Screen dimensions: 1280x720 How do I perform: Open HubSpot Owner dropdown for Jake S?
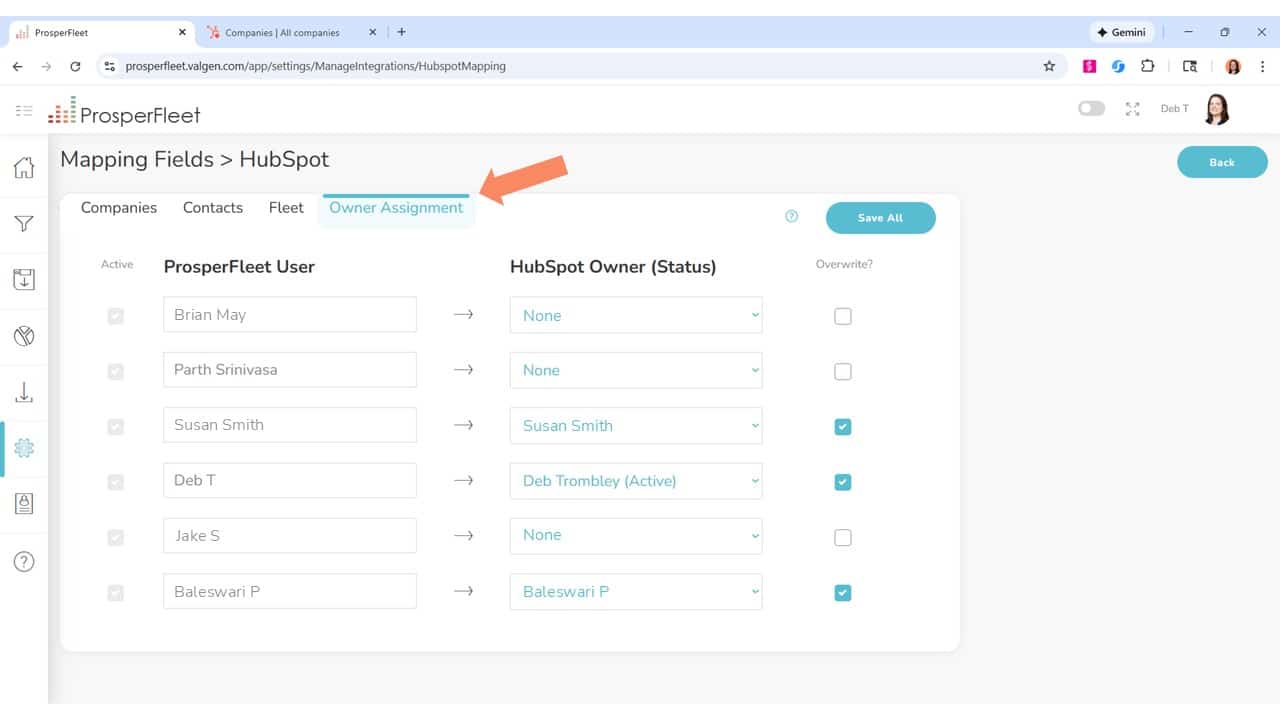(x=636, y=535)
